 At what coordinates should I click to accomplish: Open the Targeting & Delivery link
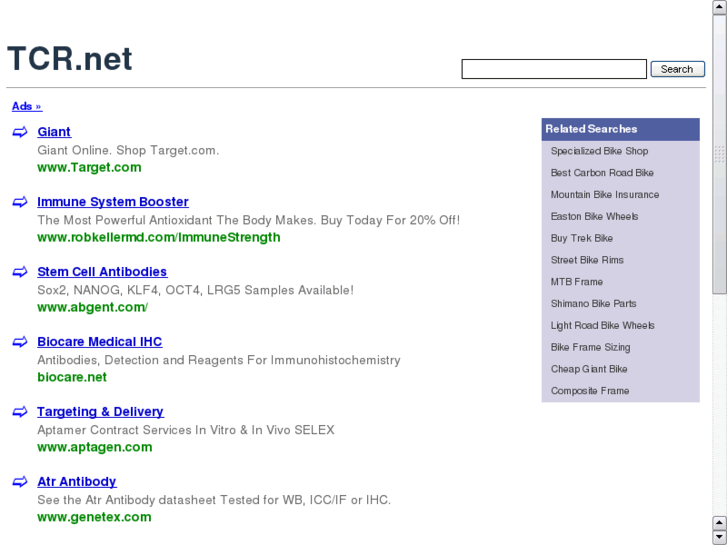coord(100,411)
